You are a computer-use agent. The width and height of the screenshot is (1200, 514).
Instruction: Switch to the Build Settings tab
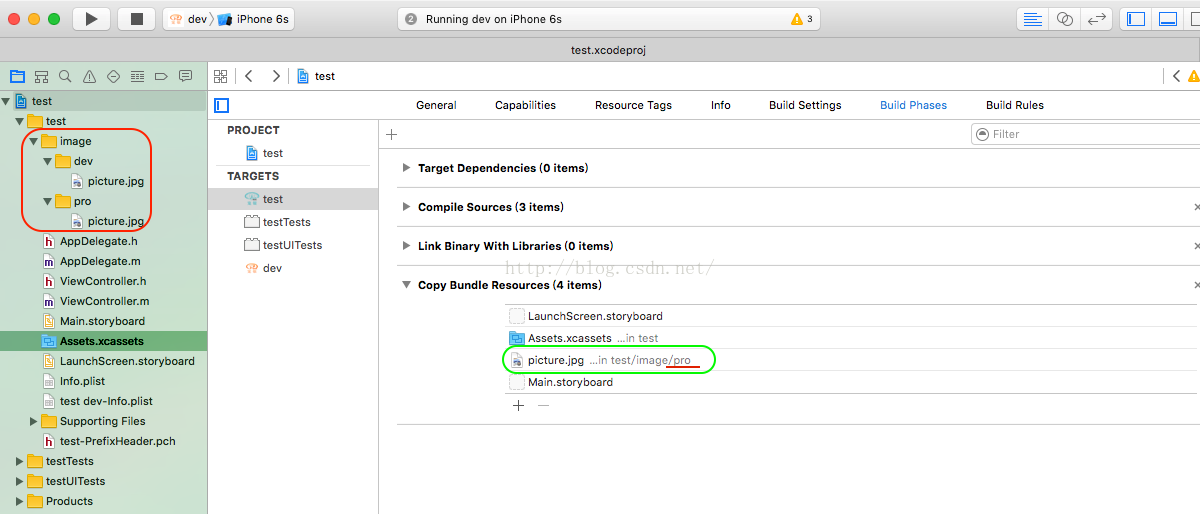[x=805, y=105]
